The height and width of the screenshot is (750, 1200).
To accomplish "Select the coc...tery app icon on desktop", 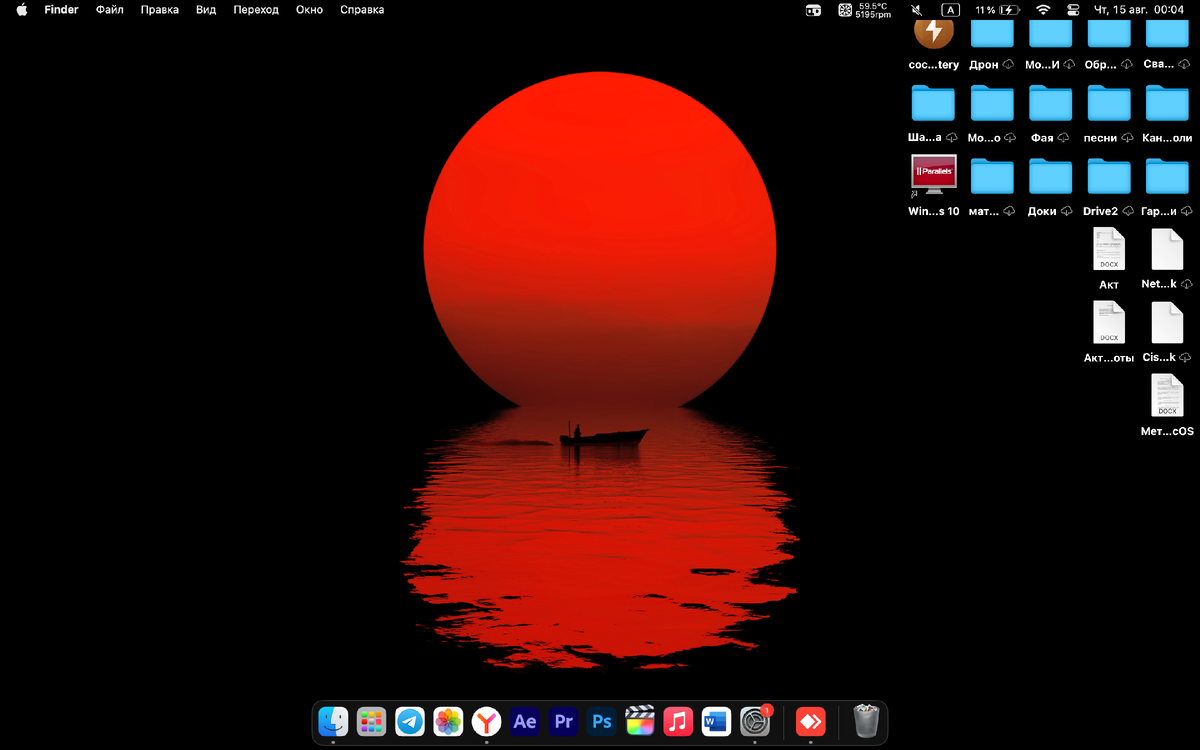I will (x=933, y=33).
